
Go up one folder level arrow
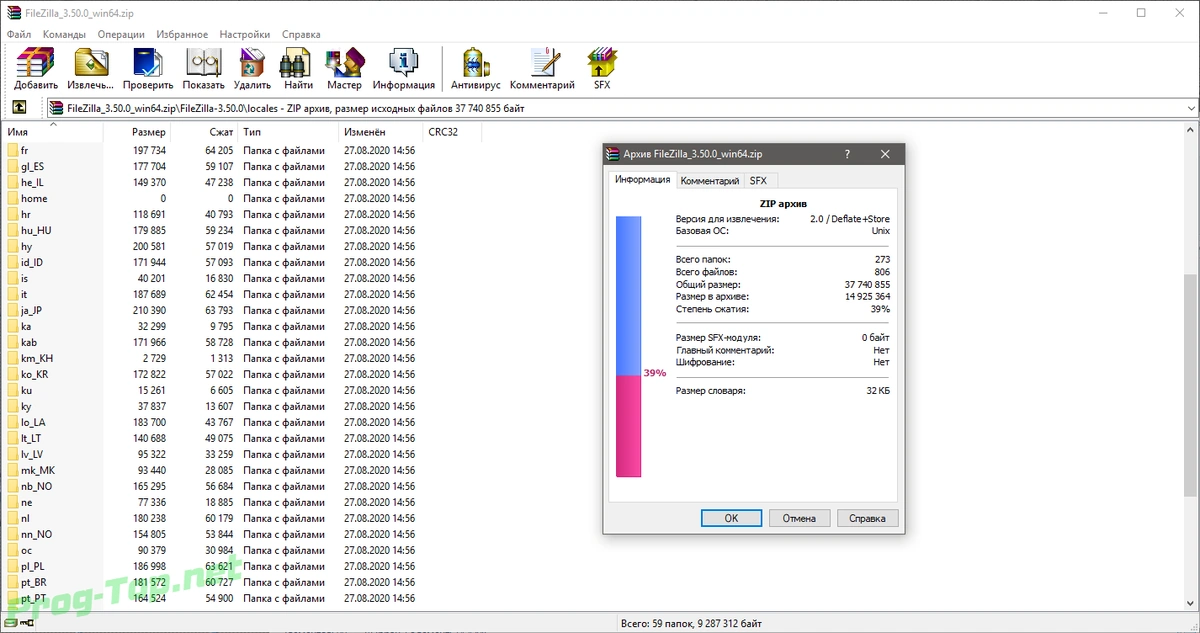pyautogui.click(x=19, y=108)
